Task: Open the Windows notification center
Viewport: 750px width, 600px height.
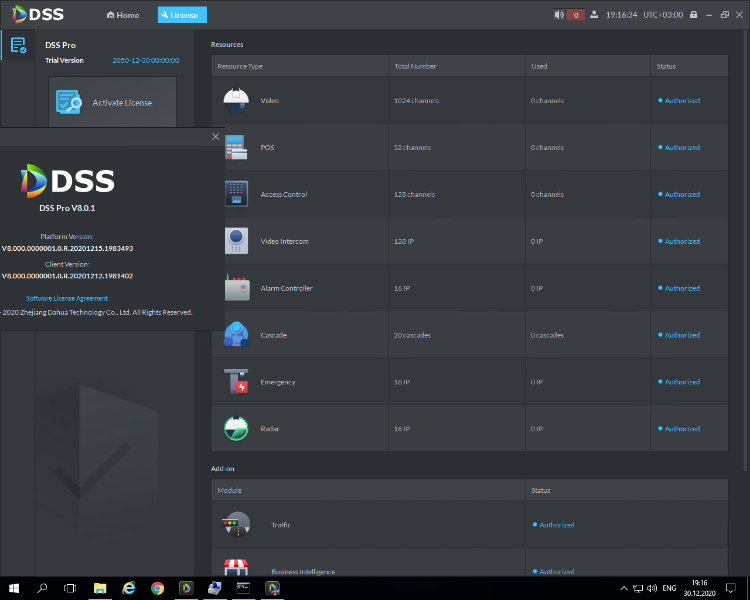Action: tap(730, 588)
